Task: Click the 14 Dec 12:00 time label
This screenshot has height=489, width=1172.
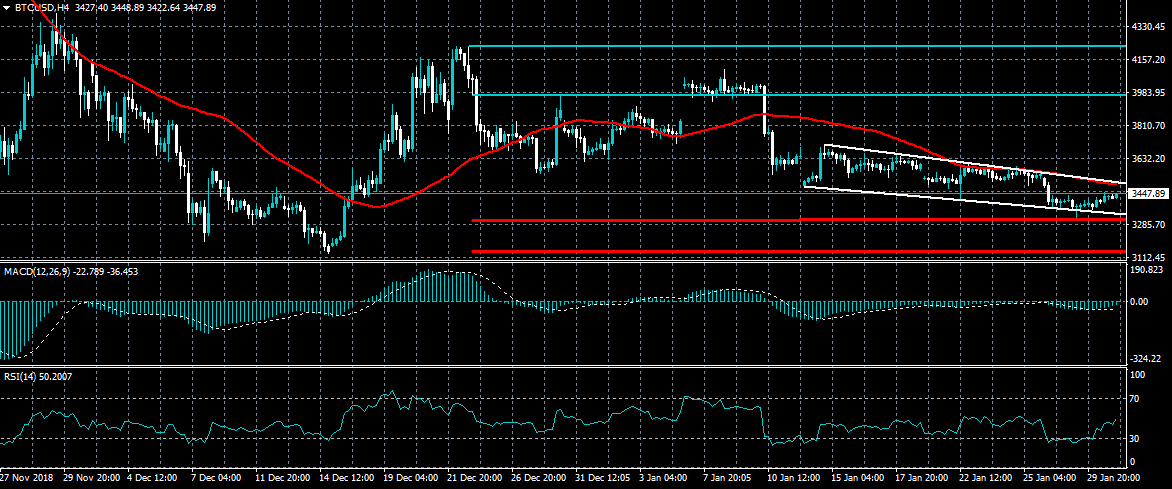Action: [x=345, y=477]
